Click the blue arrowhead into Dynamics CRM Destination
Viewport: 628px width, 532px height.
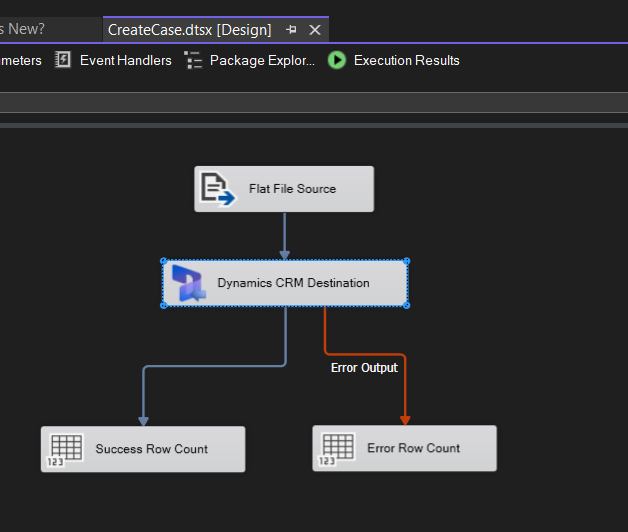pyautogui.click(x=284, y=255)
